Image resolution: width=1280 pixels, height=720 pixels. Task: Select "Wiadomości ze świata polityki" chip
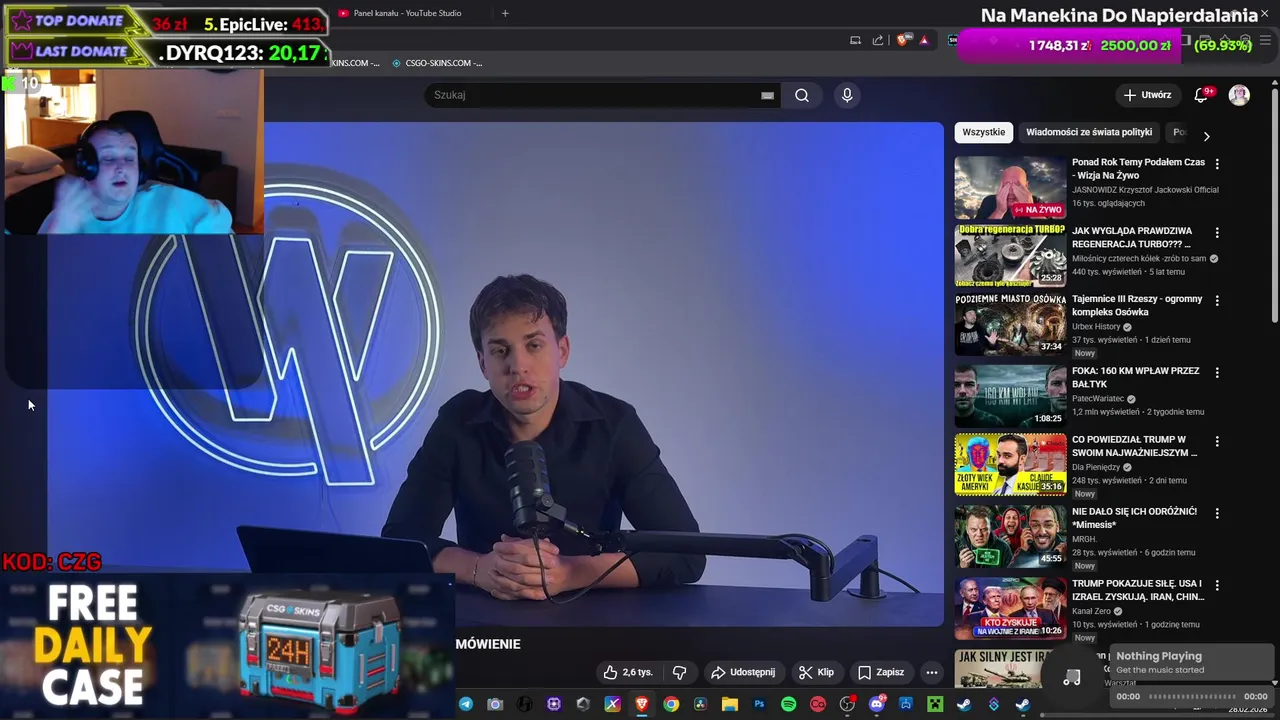1089,132
